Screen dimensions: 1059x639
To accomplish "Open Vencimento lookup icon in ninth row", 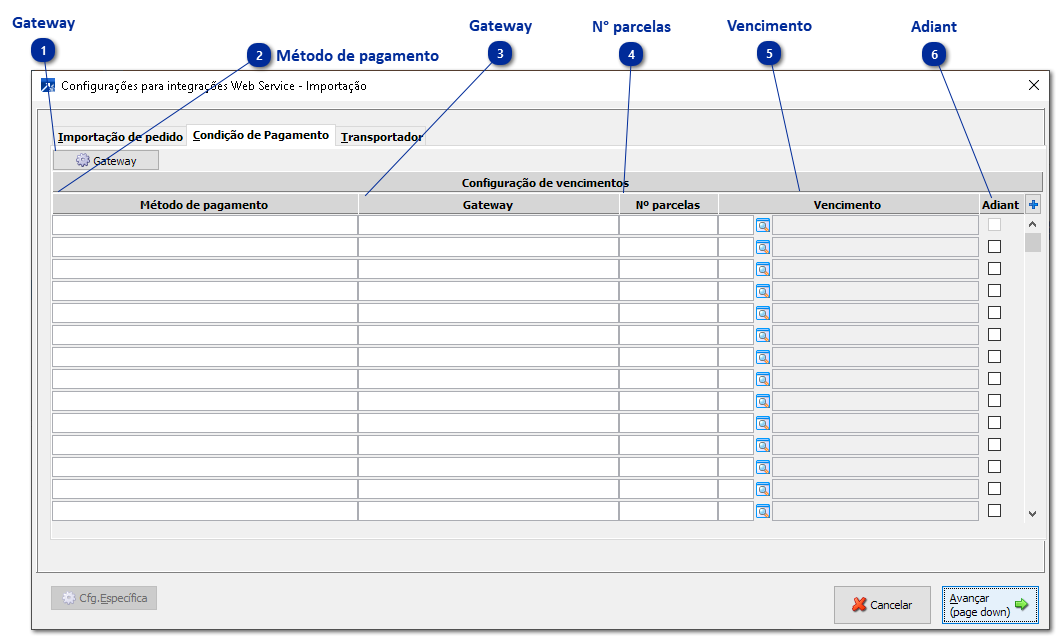I will coord(763,401).
